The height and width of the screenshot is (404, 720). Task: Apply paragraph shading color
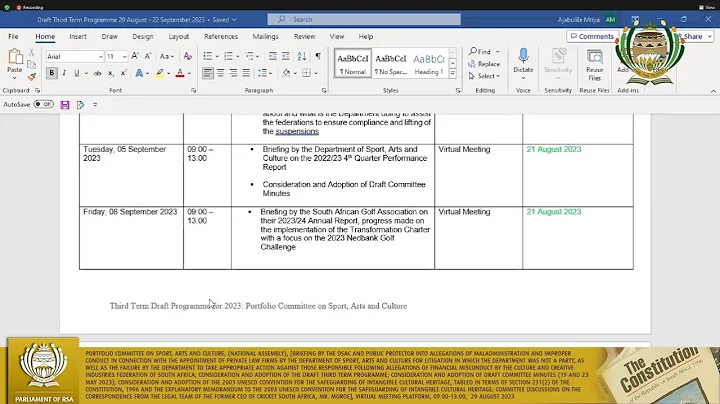pos(286,73)
